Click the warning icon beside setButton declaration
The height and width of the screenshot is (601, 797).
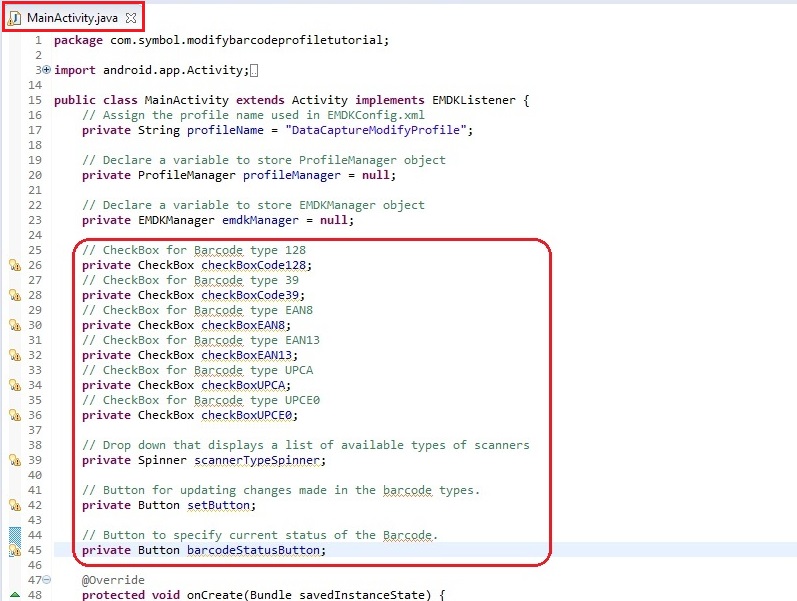tap(15, 505)
